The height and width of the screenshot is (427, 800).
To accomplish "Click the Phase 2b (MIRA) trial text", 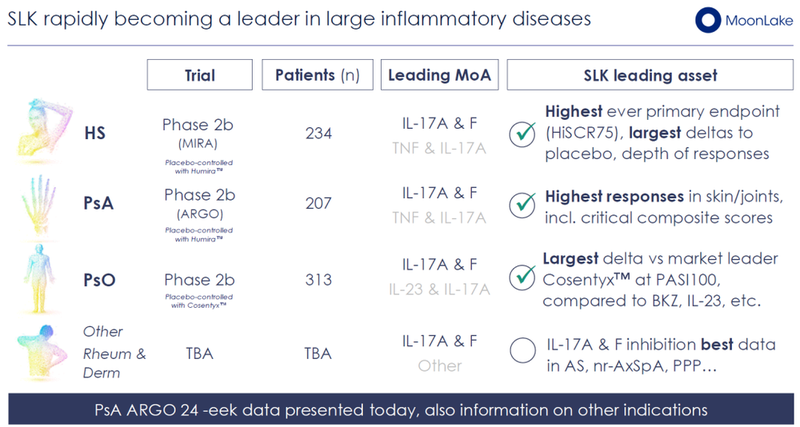I will point(198,128).
